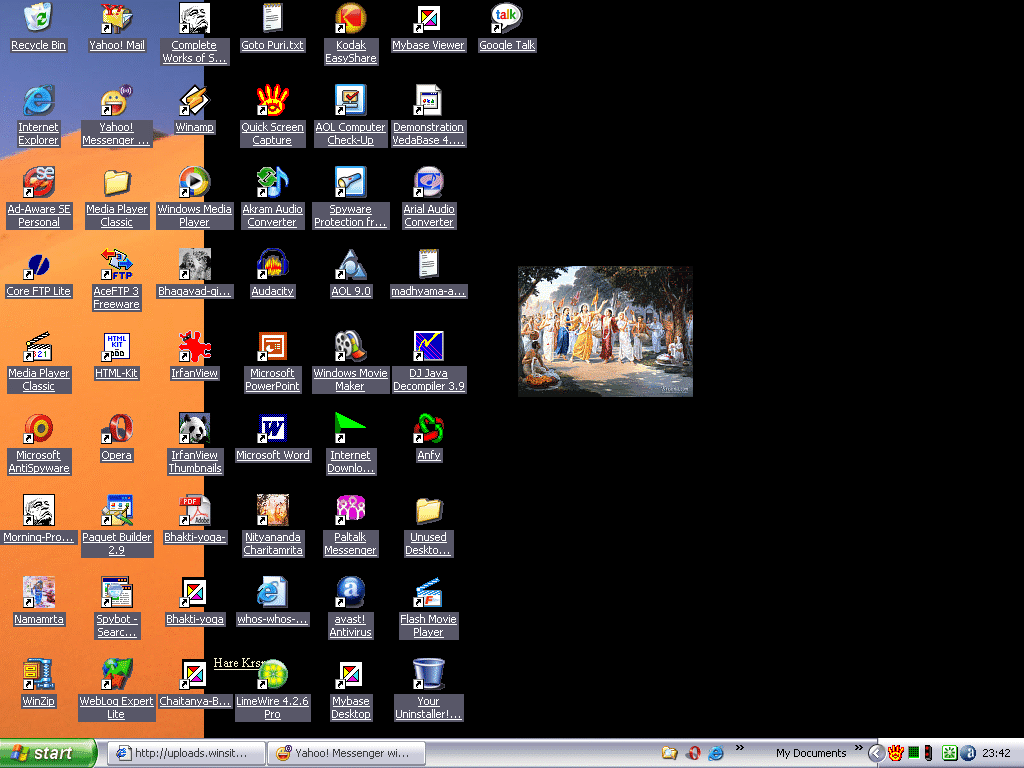This screenshot has width=1024, height=768.
Task: Switch to the http://uploads.winsit taskbar window
Action: [186, 753]
